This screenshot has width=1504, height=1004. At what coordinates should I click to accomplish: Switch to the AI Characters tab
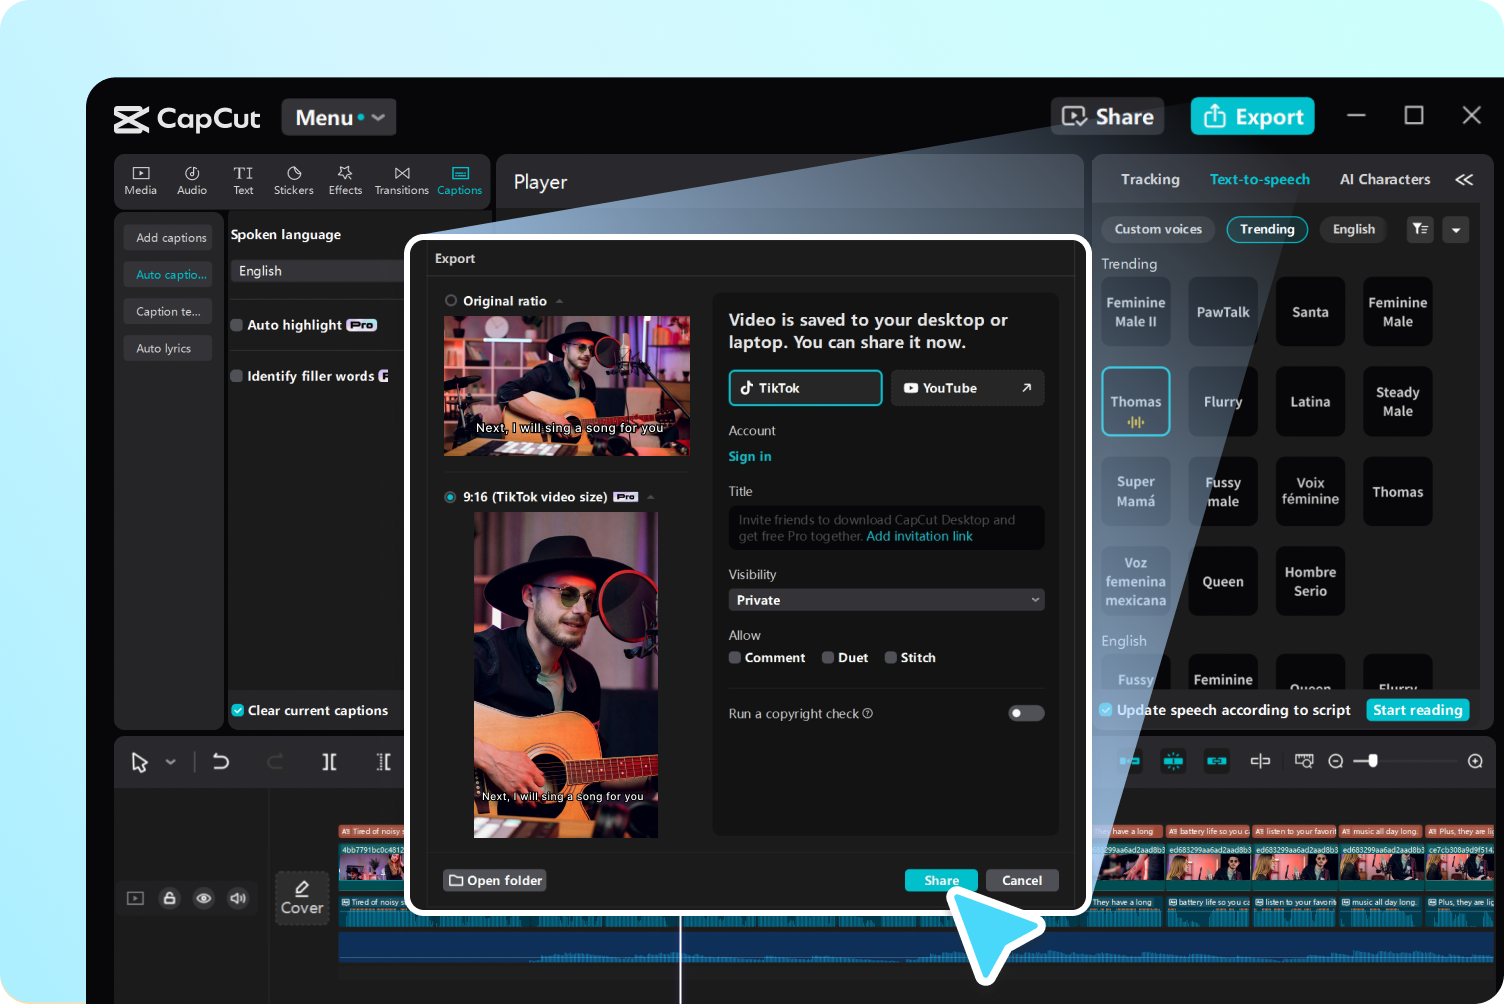tap(1384, 179)
